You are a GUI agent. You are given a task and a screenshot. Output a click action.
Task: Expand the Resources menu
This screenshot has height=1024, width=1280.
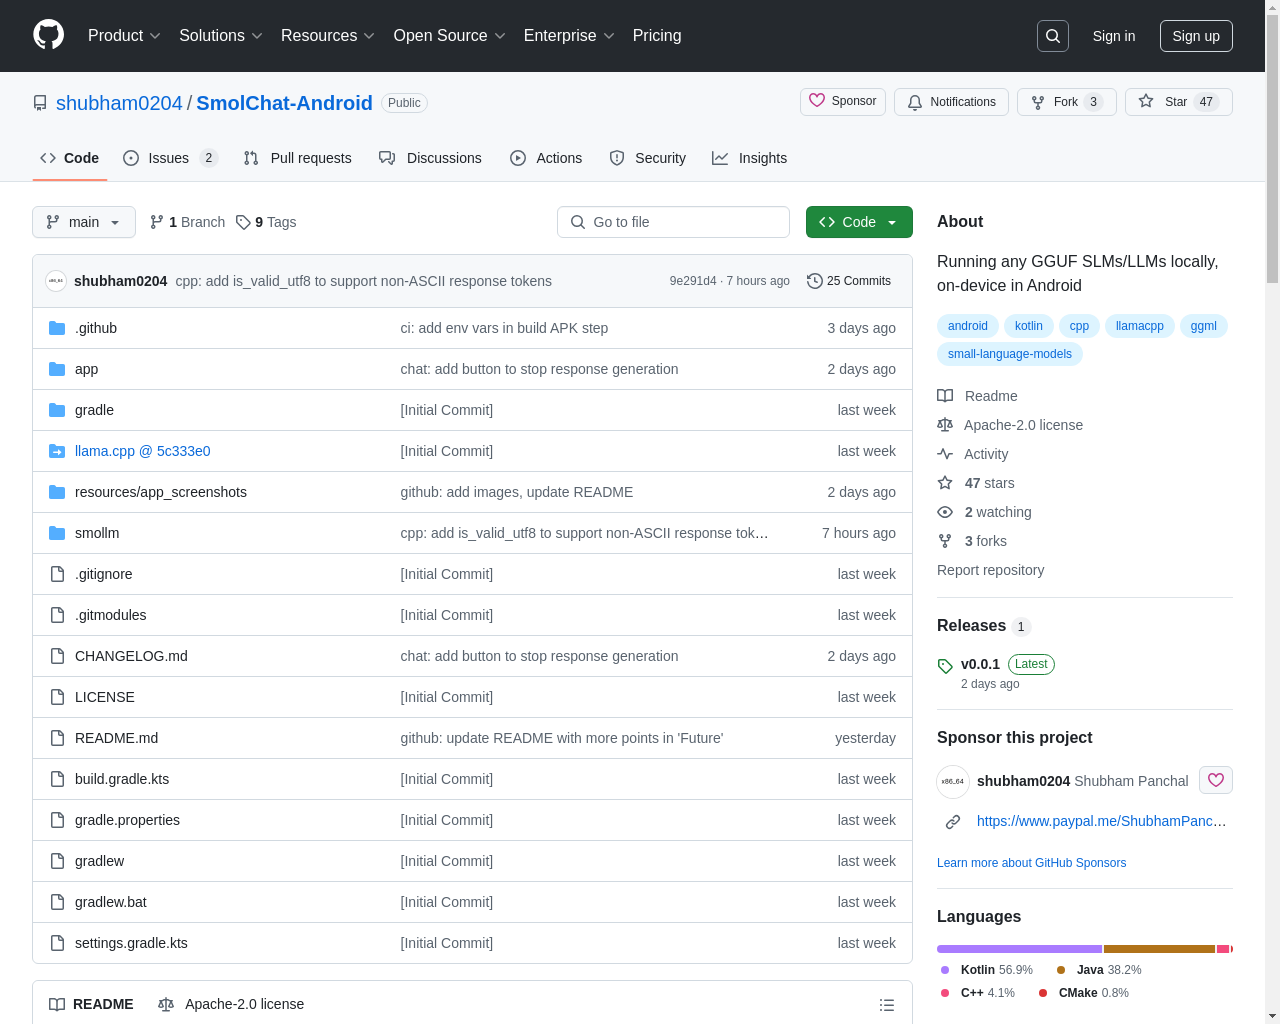328,36
